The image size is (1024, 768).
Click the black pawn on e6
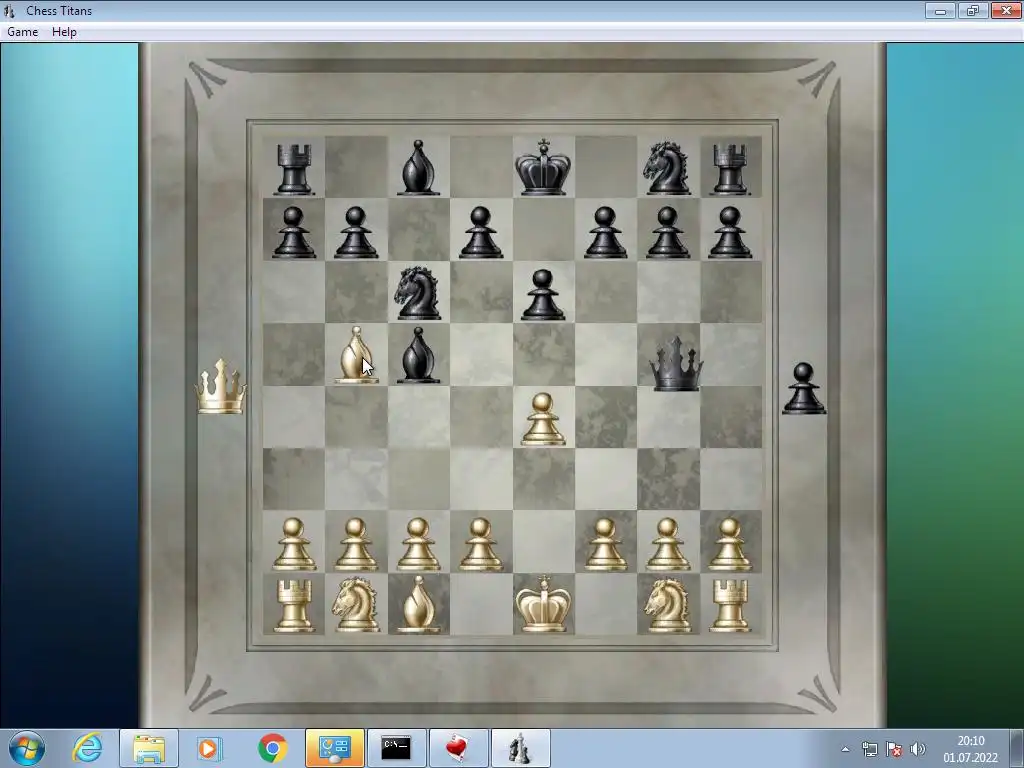[543, 295]
